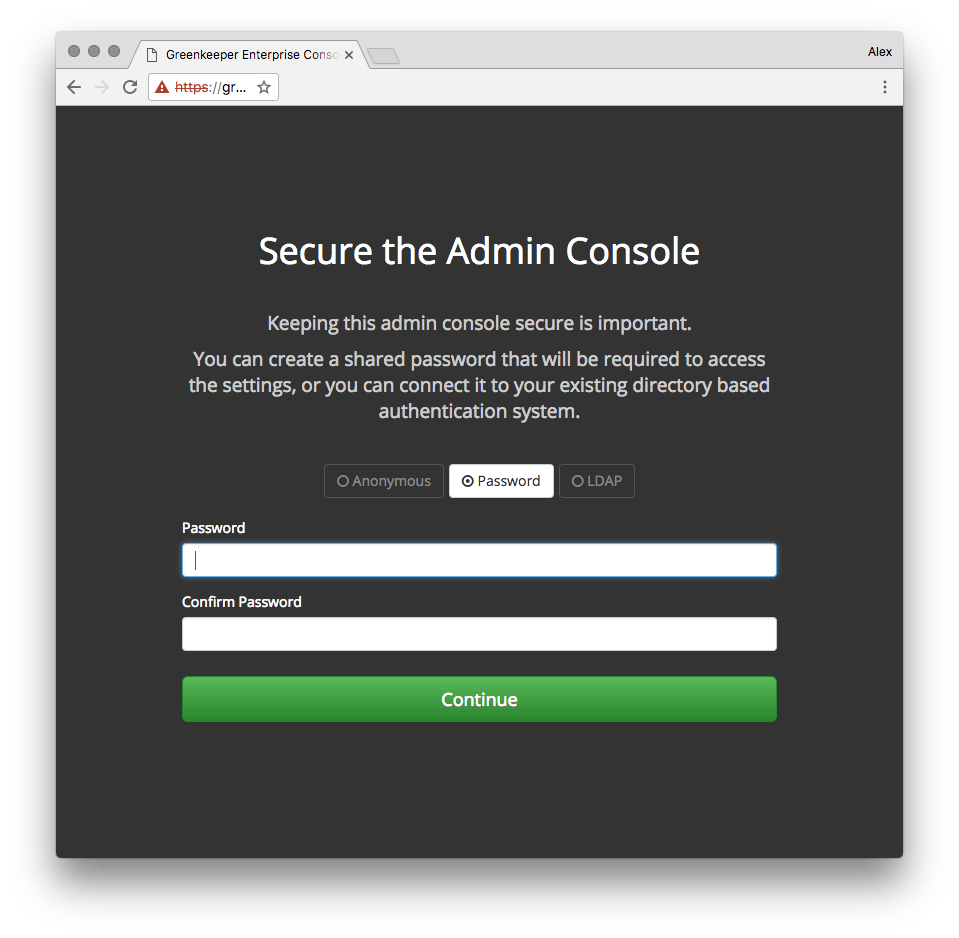959x938 pixels.
Task: Click the red insecure connection warning icon
Action: point(161,87)
